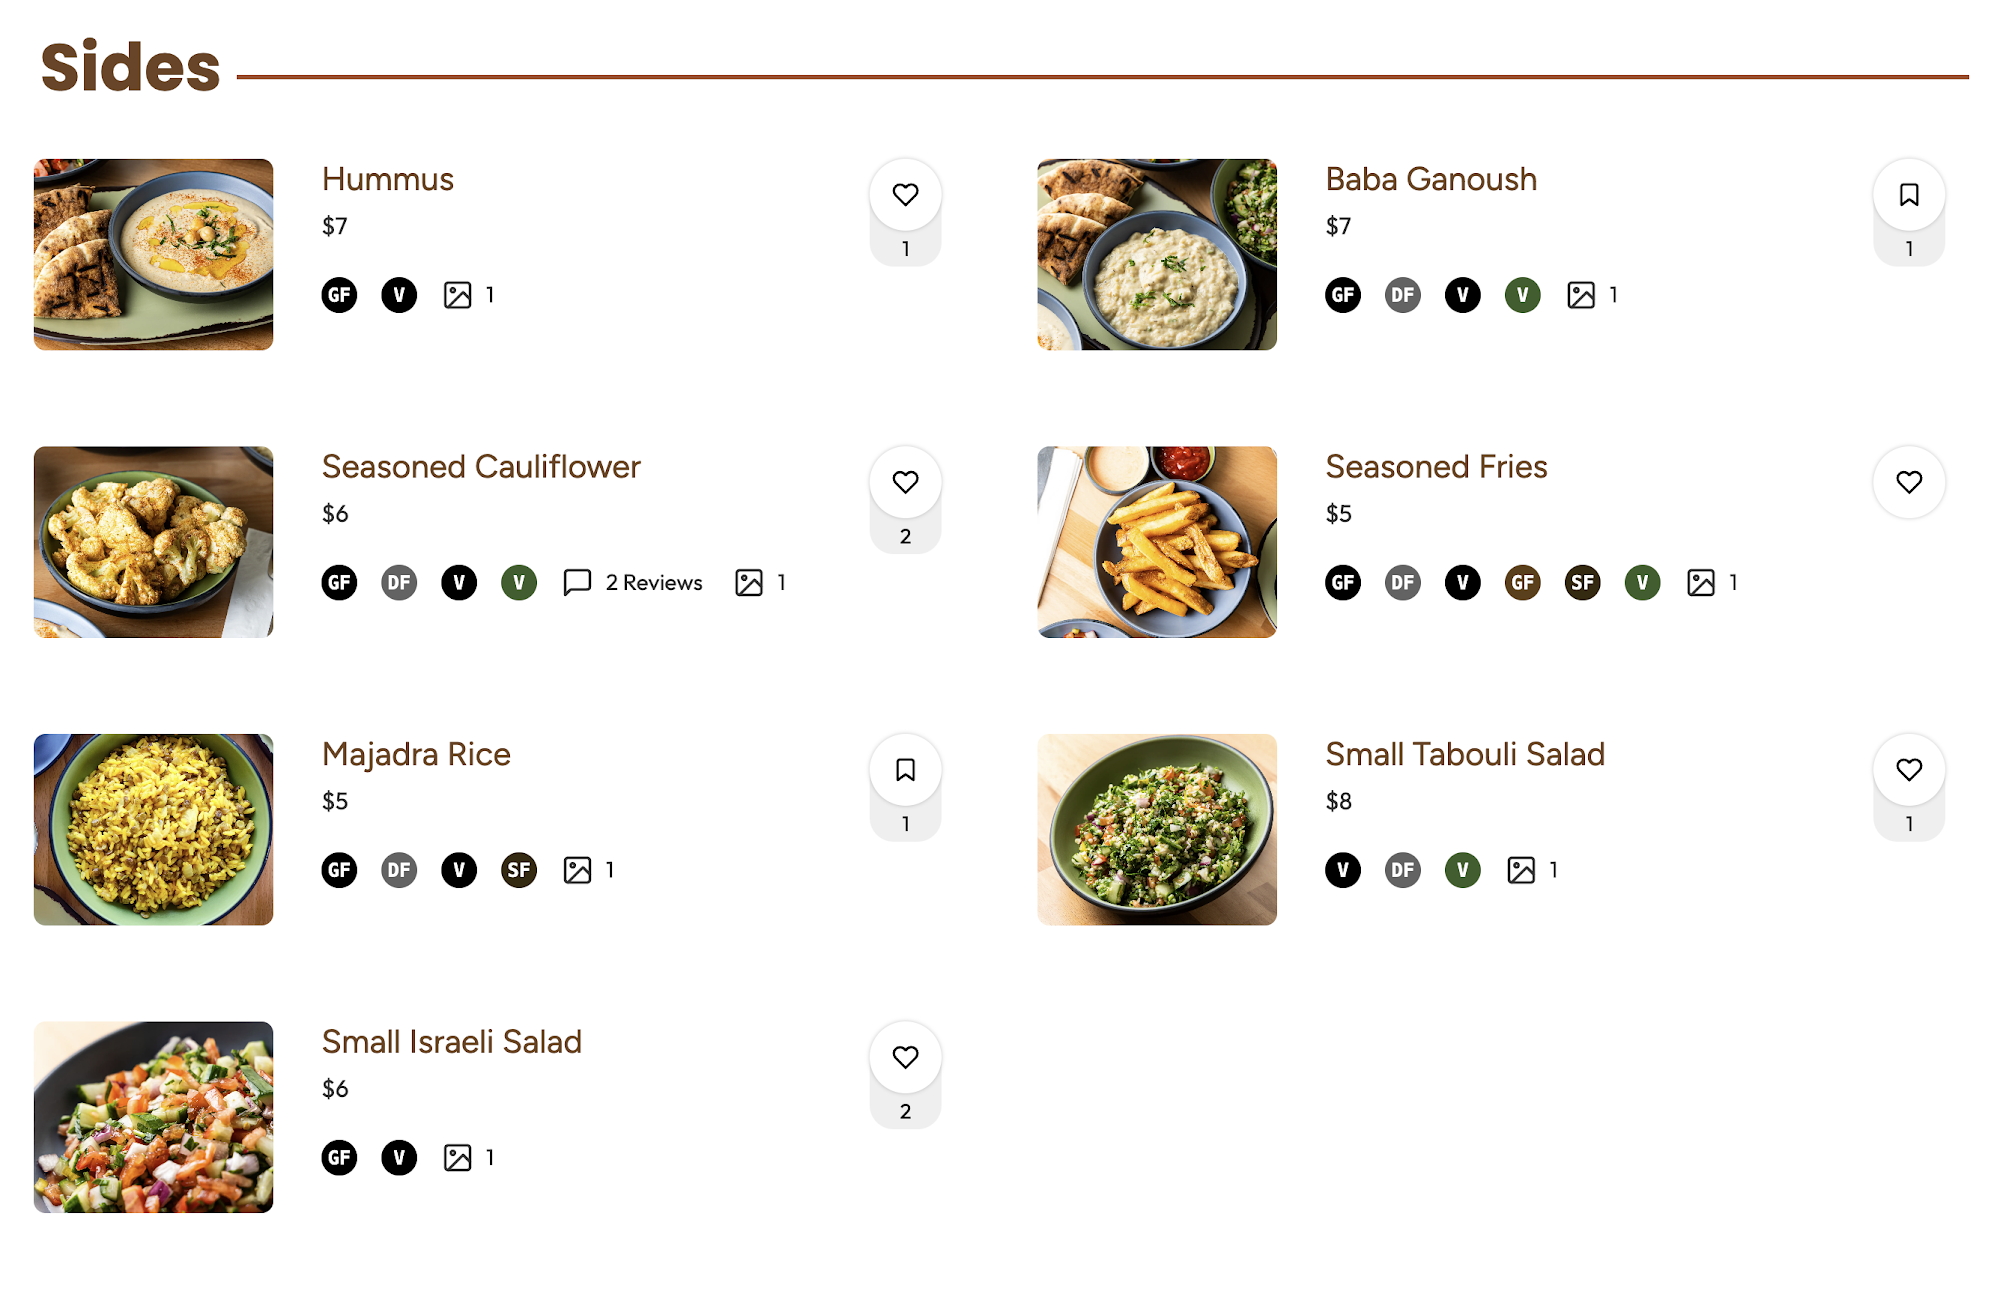Toggle the bookmark icon for Majadra Rice
Screen dimensions: 2000x1294
[905, 770]
